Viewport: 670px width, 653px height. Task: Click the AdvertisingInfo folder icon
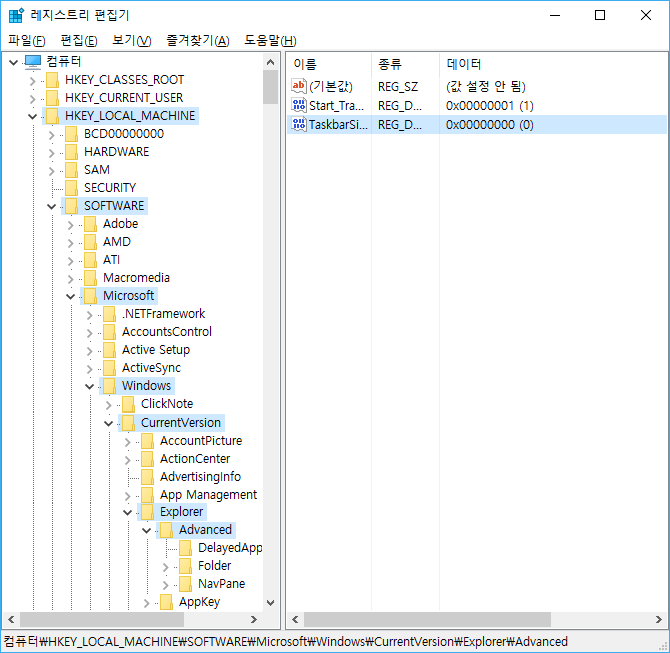pos(147,477)
